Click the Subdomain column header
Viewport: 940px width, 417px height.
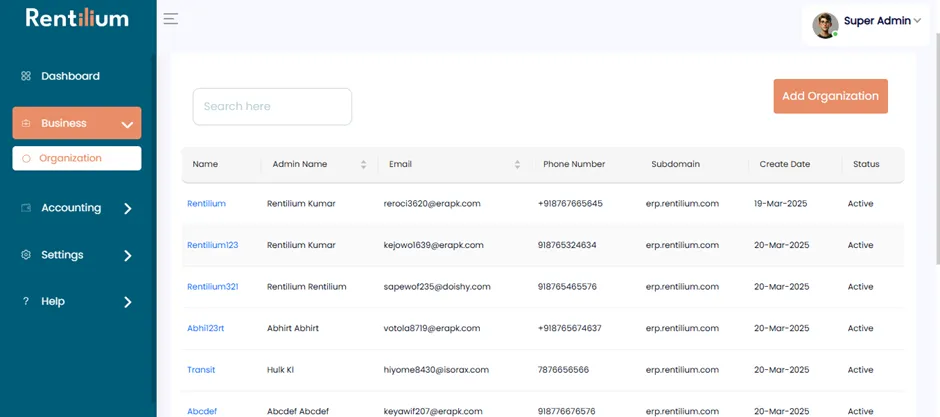pyautogui.click(x=676, y=164)
